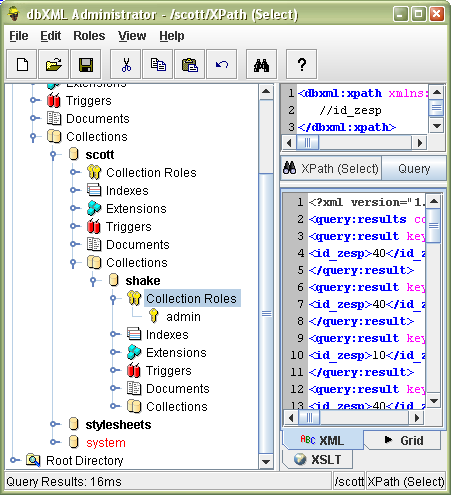This screenshot has width=451, height=495.
Task: Click the Triggers dynamite icon under shake
Action: [134, 370]
